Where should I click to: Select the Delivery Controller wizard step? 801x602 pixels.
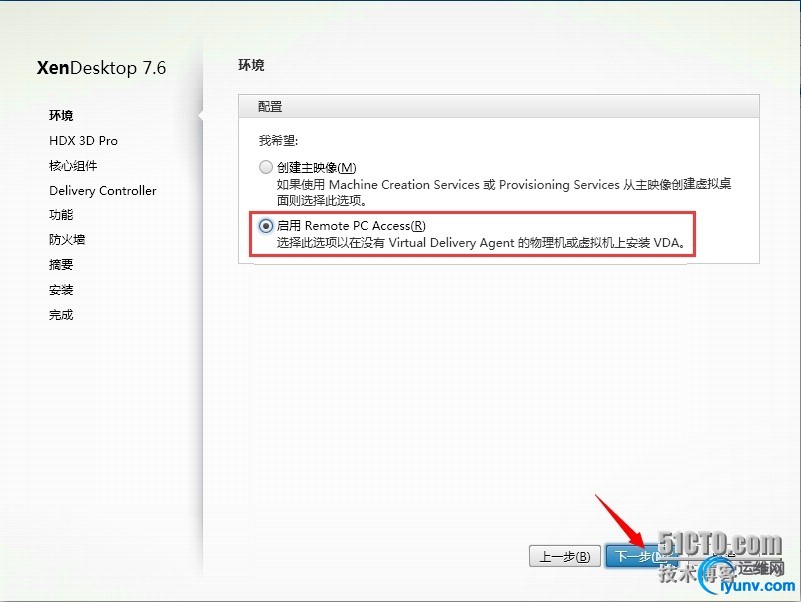(103, 191)
